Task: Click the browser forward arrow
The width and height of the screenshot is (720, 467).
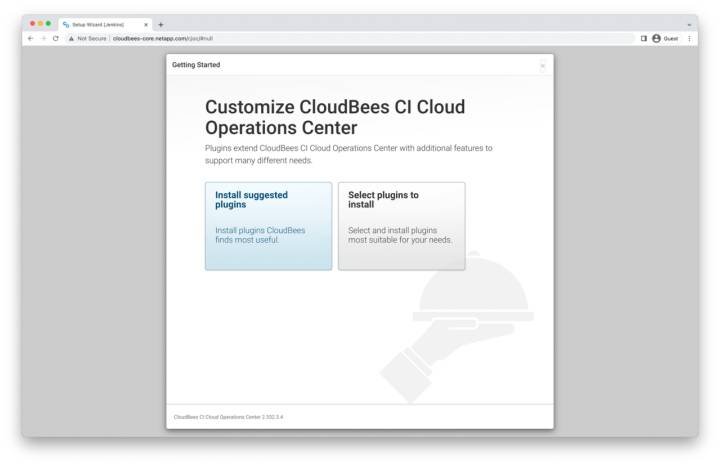Action: coord(42,38)
